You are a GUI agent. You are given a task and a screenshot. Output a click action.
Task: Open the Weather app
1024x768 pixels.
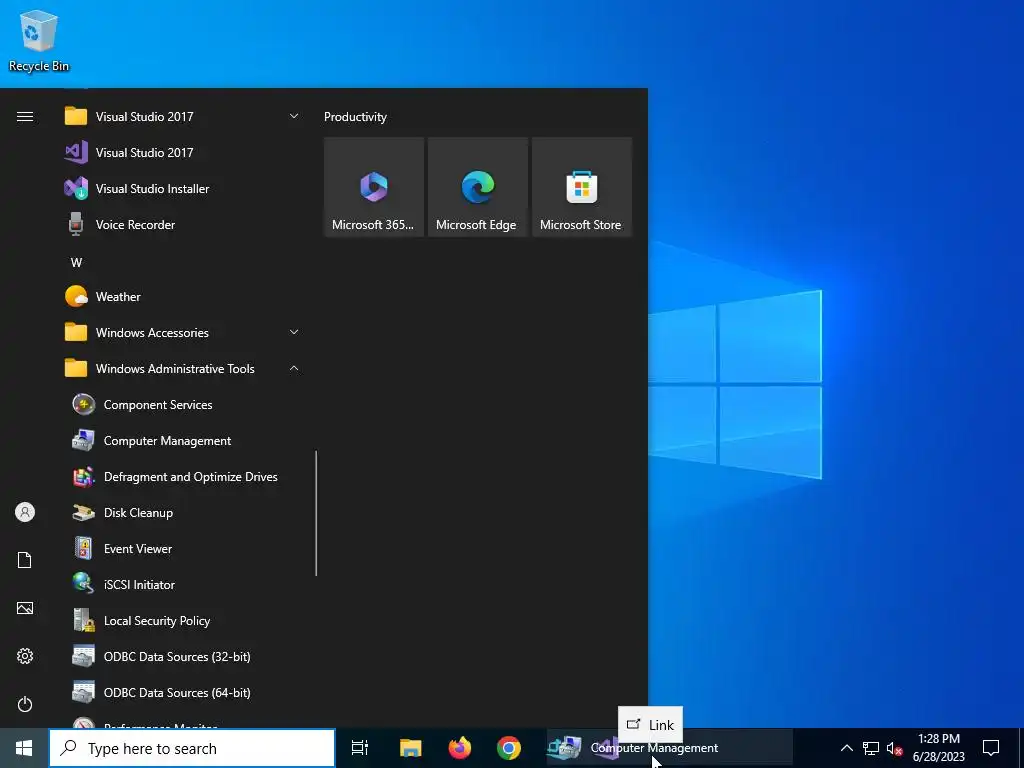pos(182,296)
